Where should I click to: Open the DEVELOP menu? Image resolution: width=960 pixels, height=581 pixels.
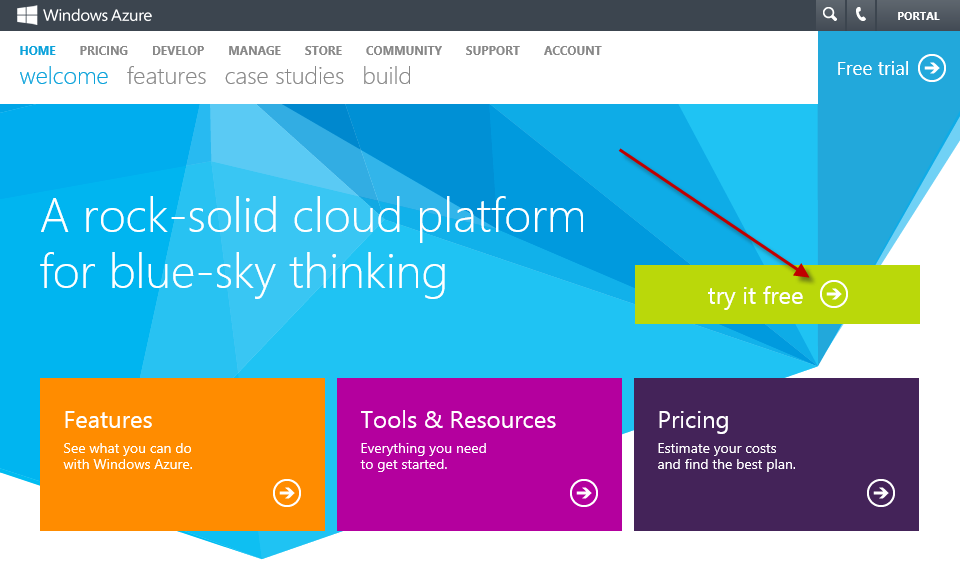click(x=178, y=51)
